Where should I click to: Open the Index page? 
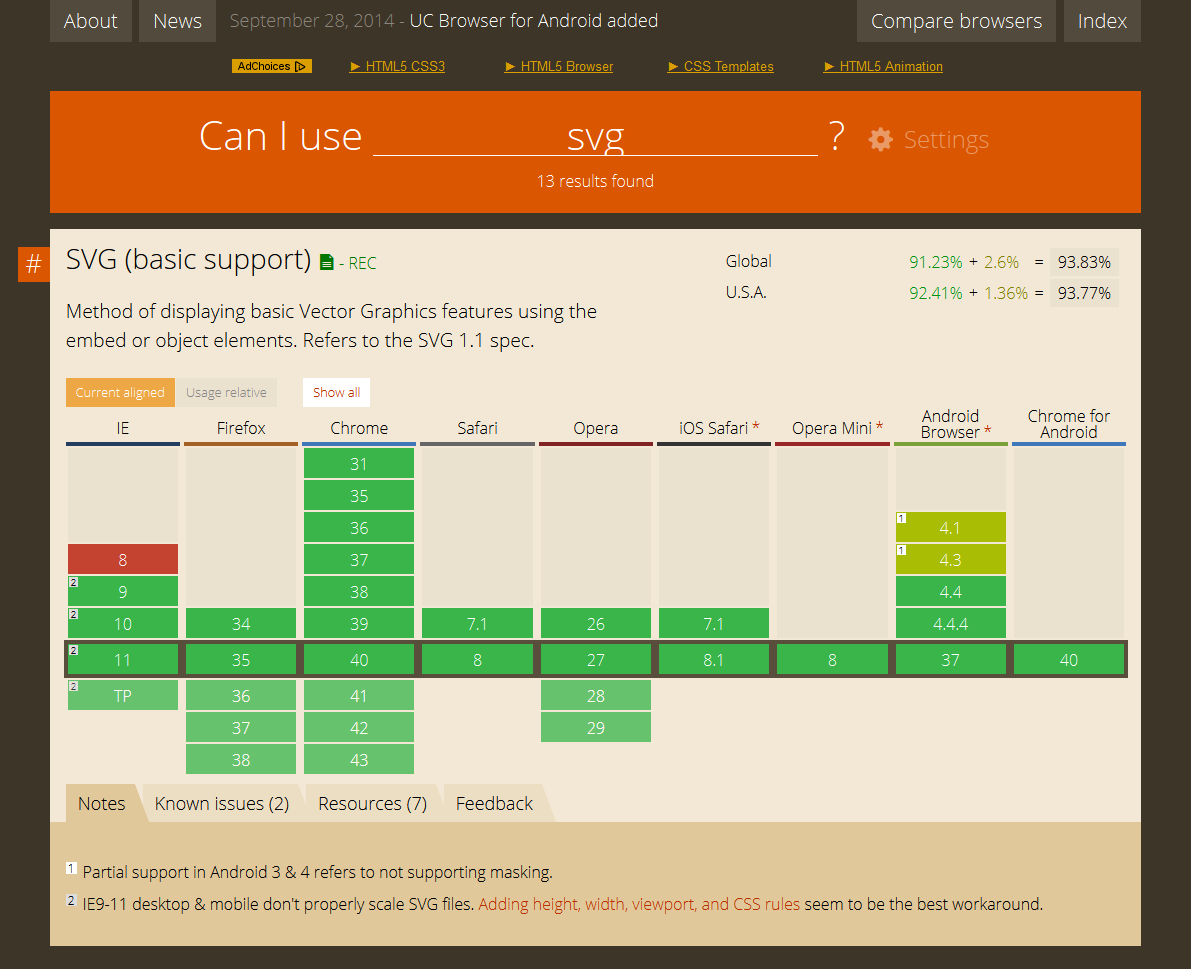pos(1102,21)
